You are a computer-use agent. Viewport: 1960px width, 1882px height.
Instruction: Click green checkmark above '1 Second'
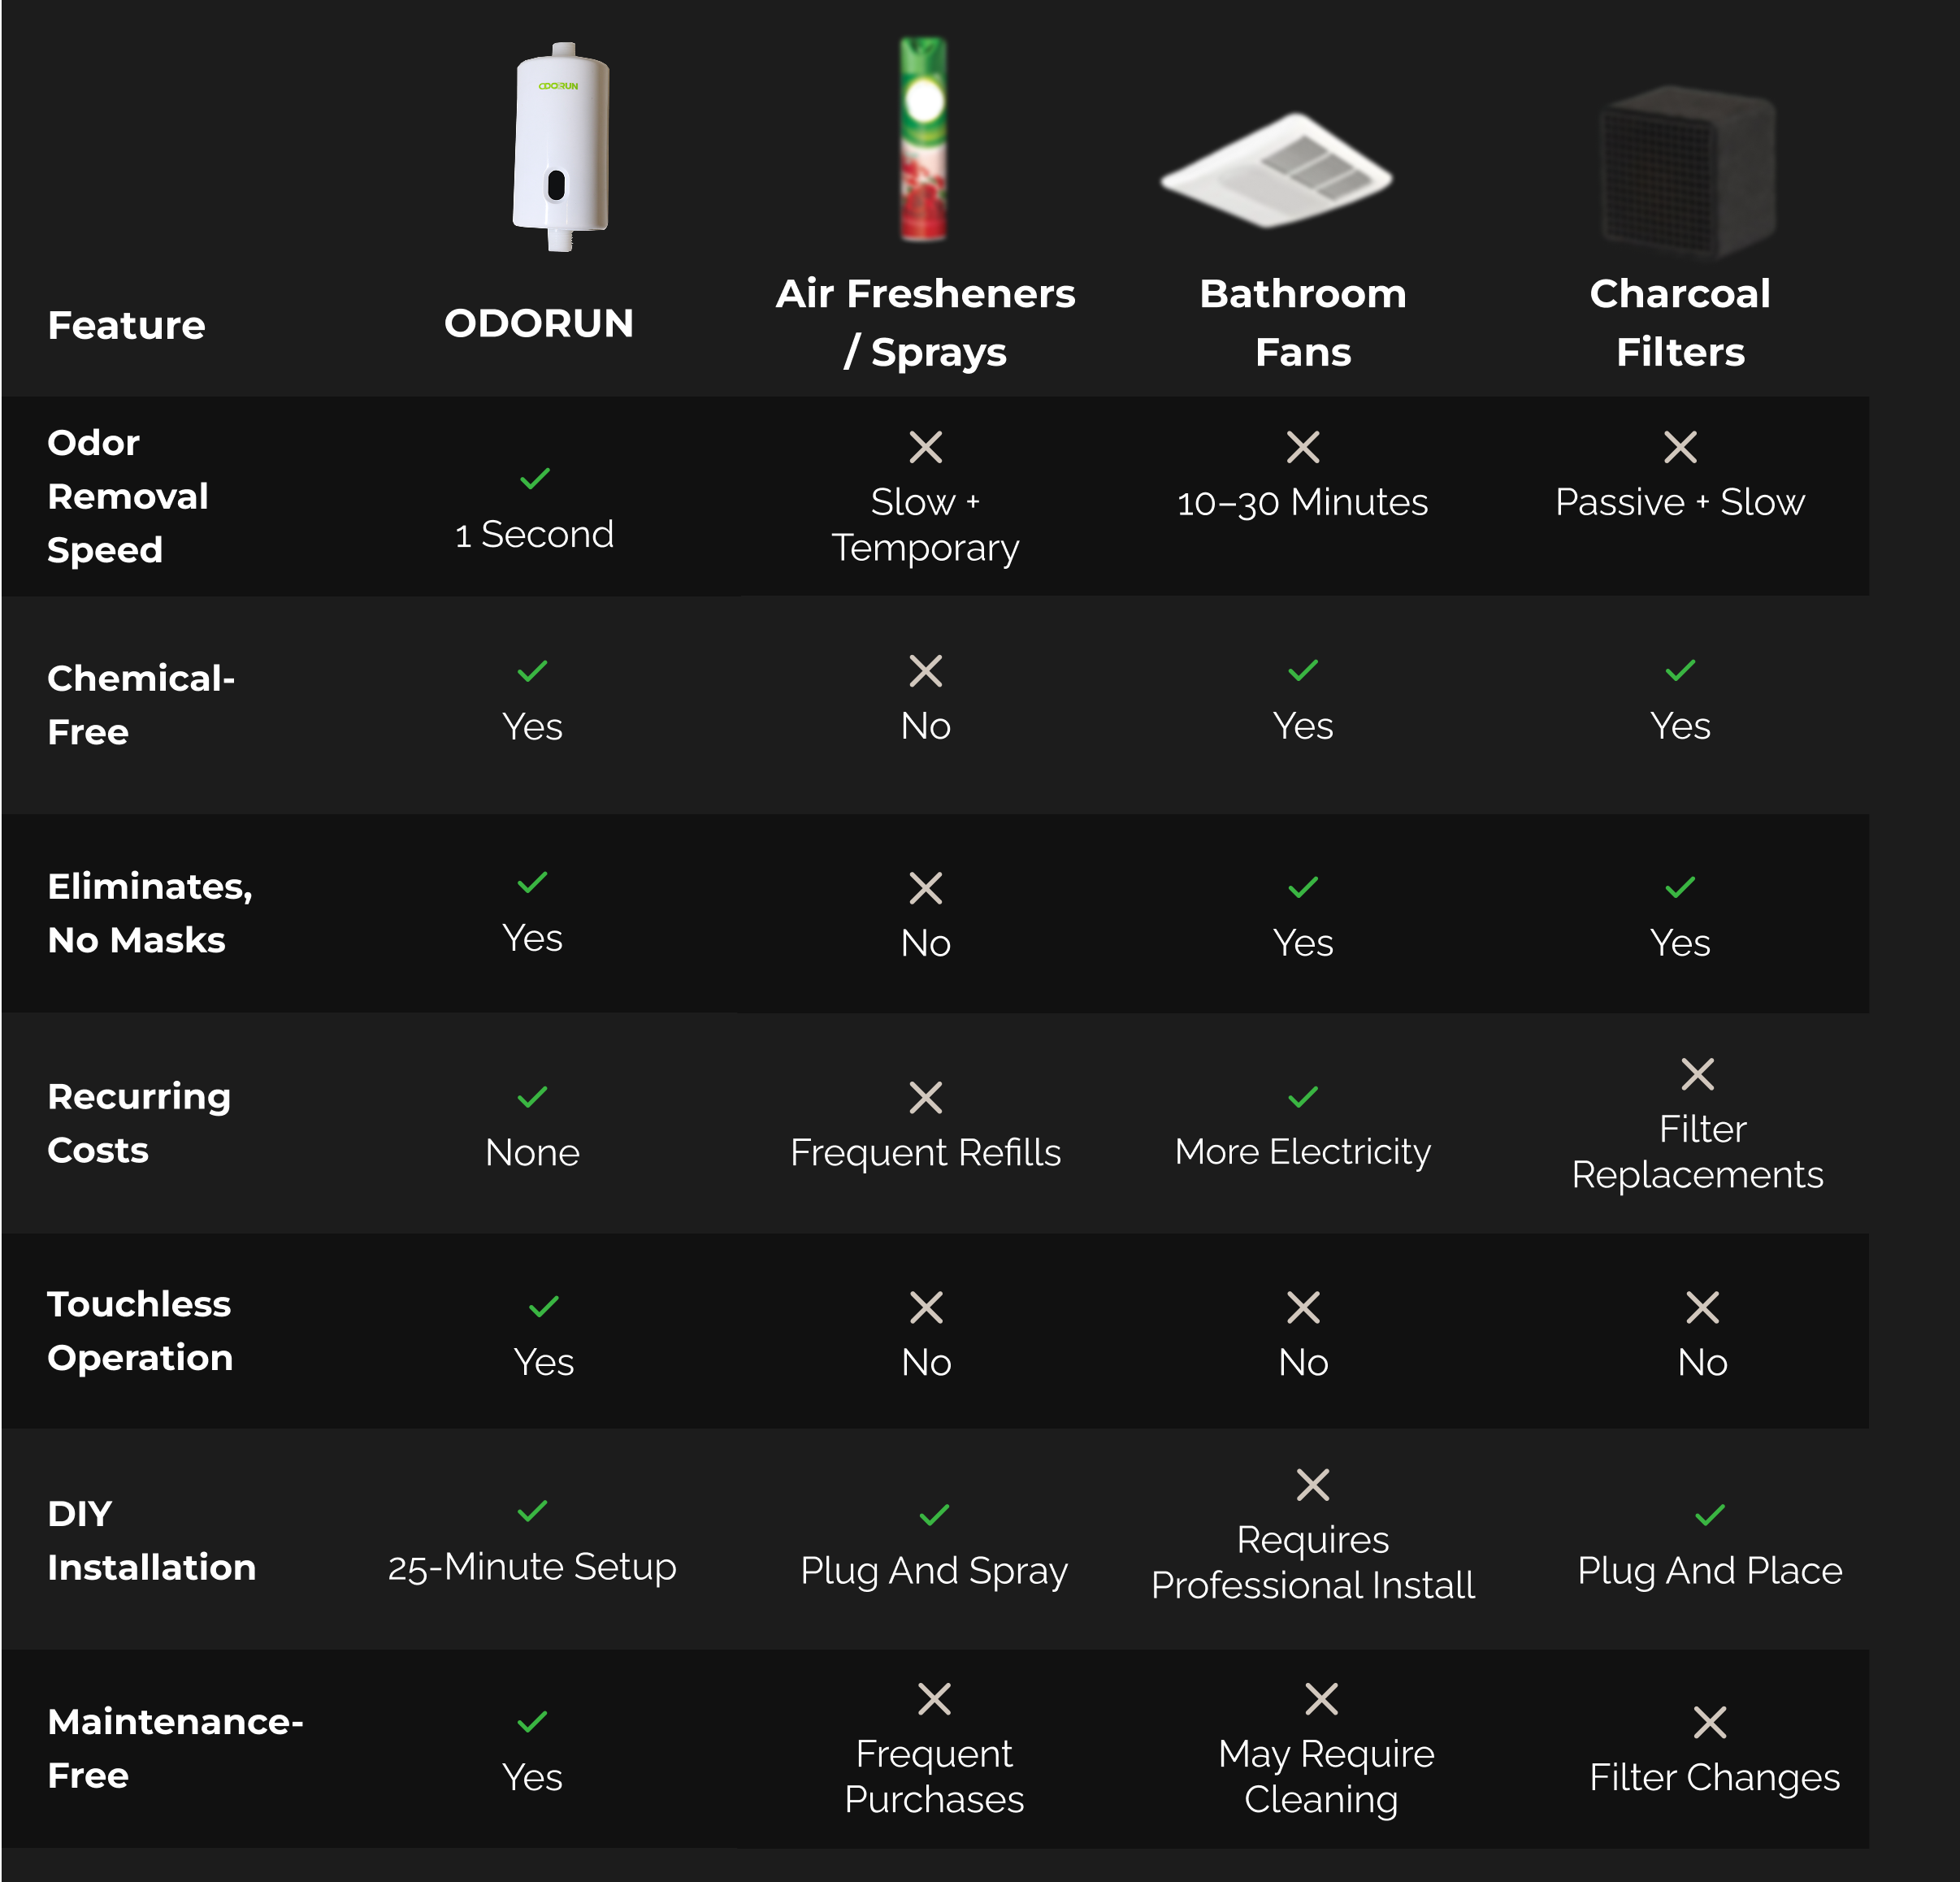[x=535, y=479]
